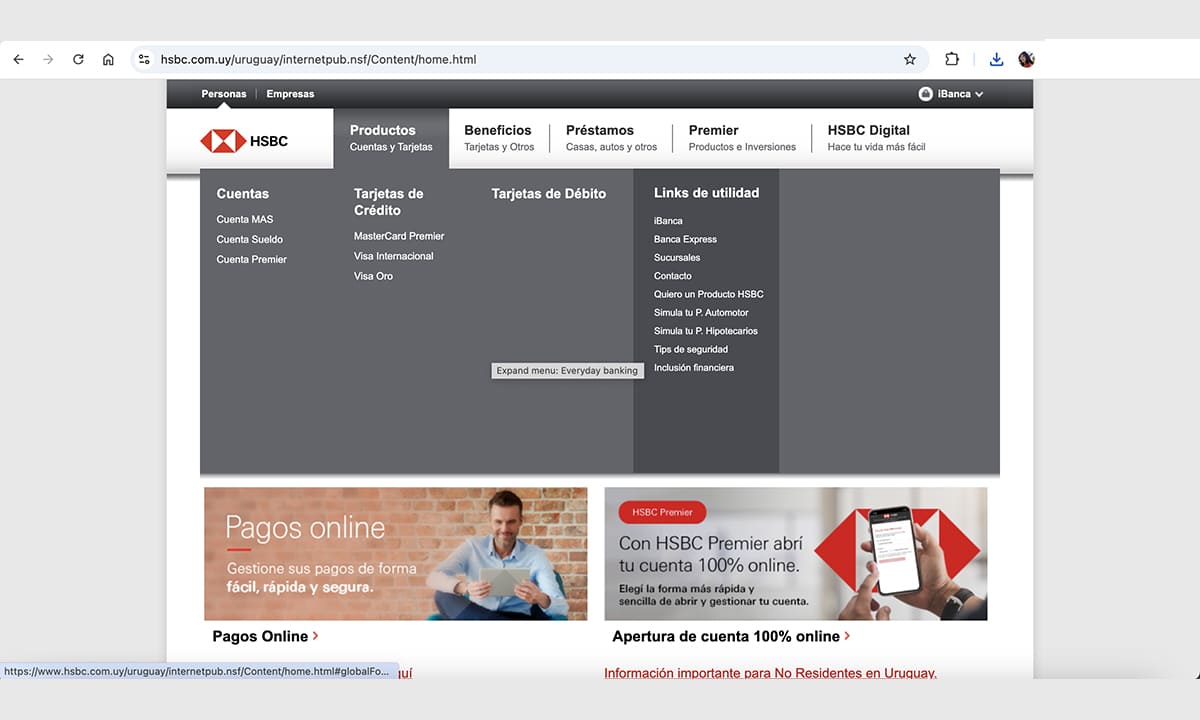The height and width of the screenshot is (720, 1200).
Task: Open Cuenta MAS link
Action: point(244,219)
